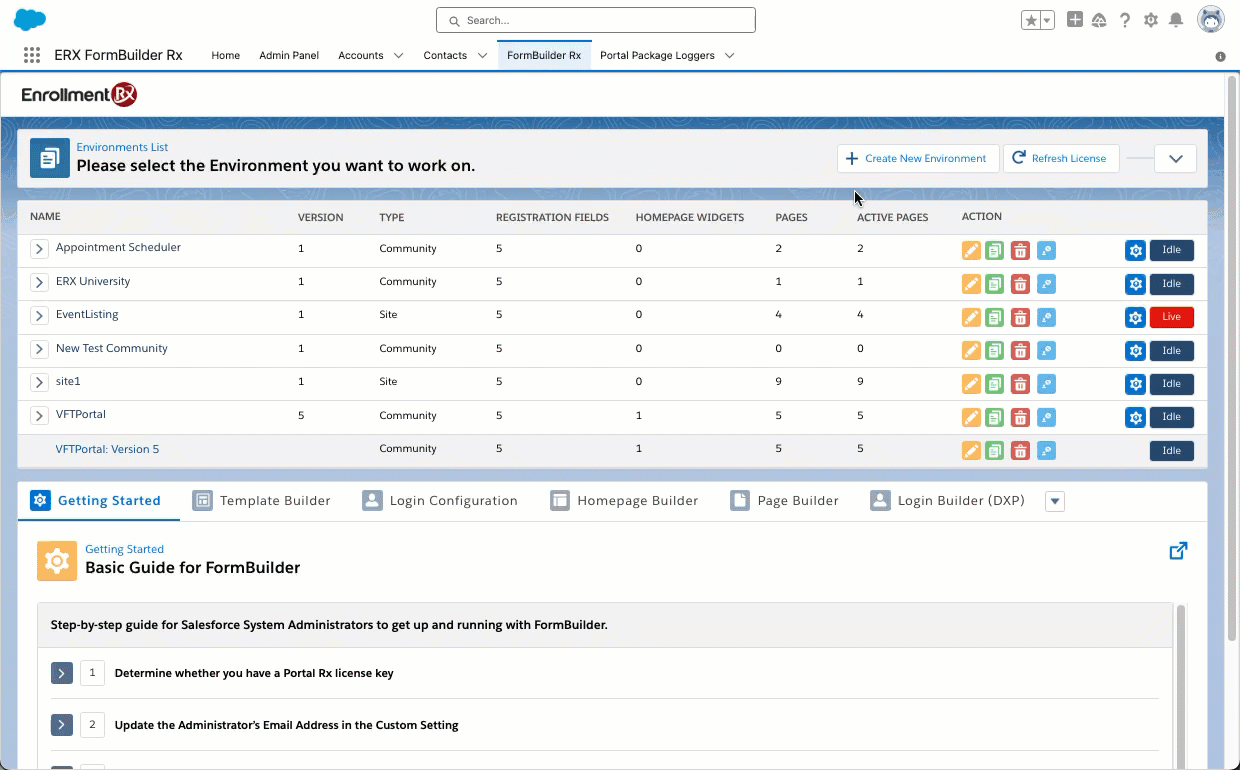Open the Accounts navigation dropdown

[399, 56]
